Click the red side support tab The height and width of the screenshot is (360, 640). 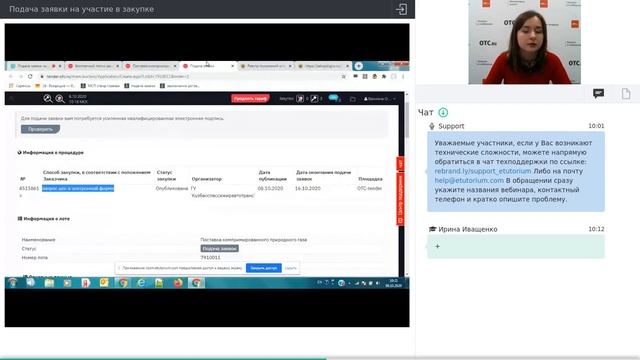[400, 198]
